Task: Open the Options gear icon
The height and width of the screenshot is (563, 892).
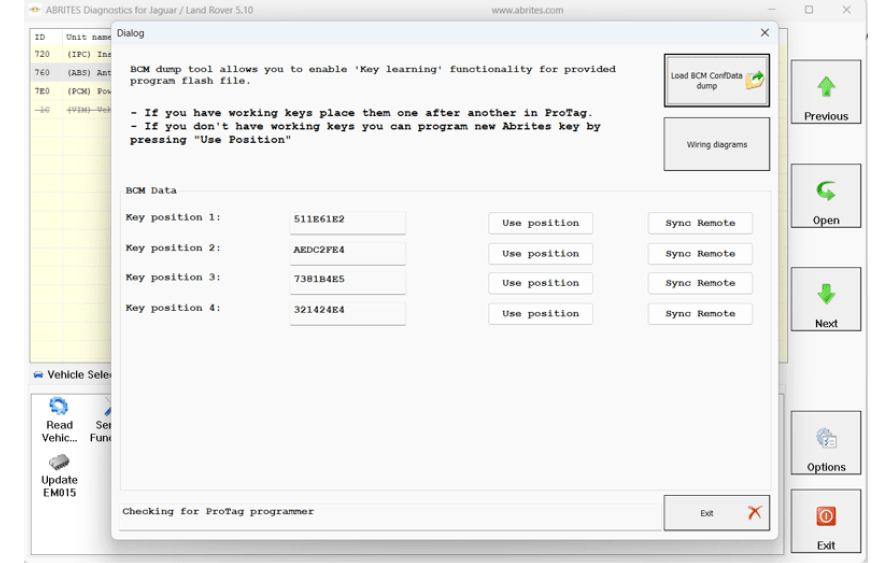Action: tap(826, 438)
